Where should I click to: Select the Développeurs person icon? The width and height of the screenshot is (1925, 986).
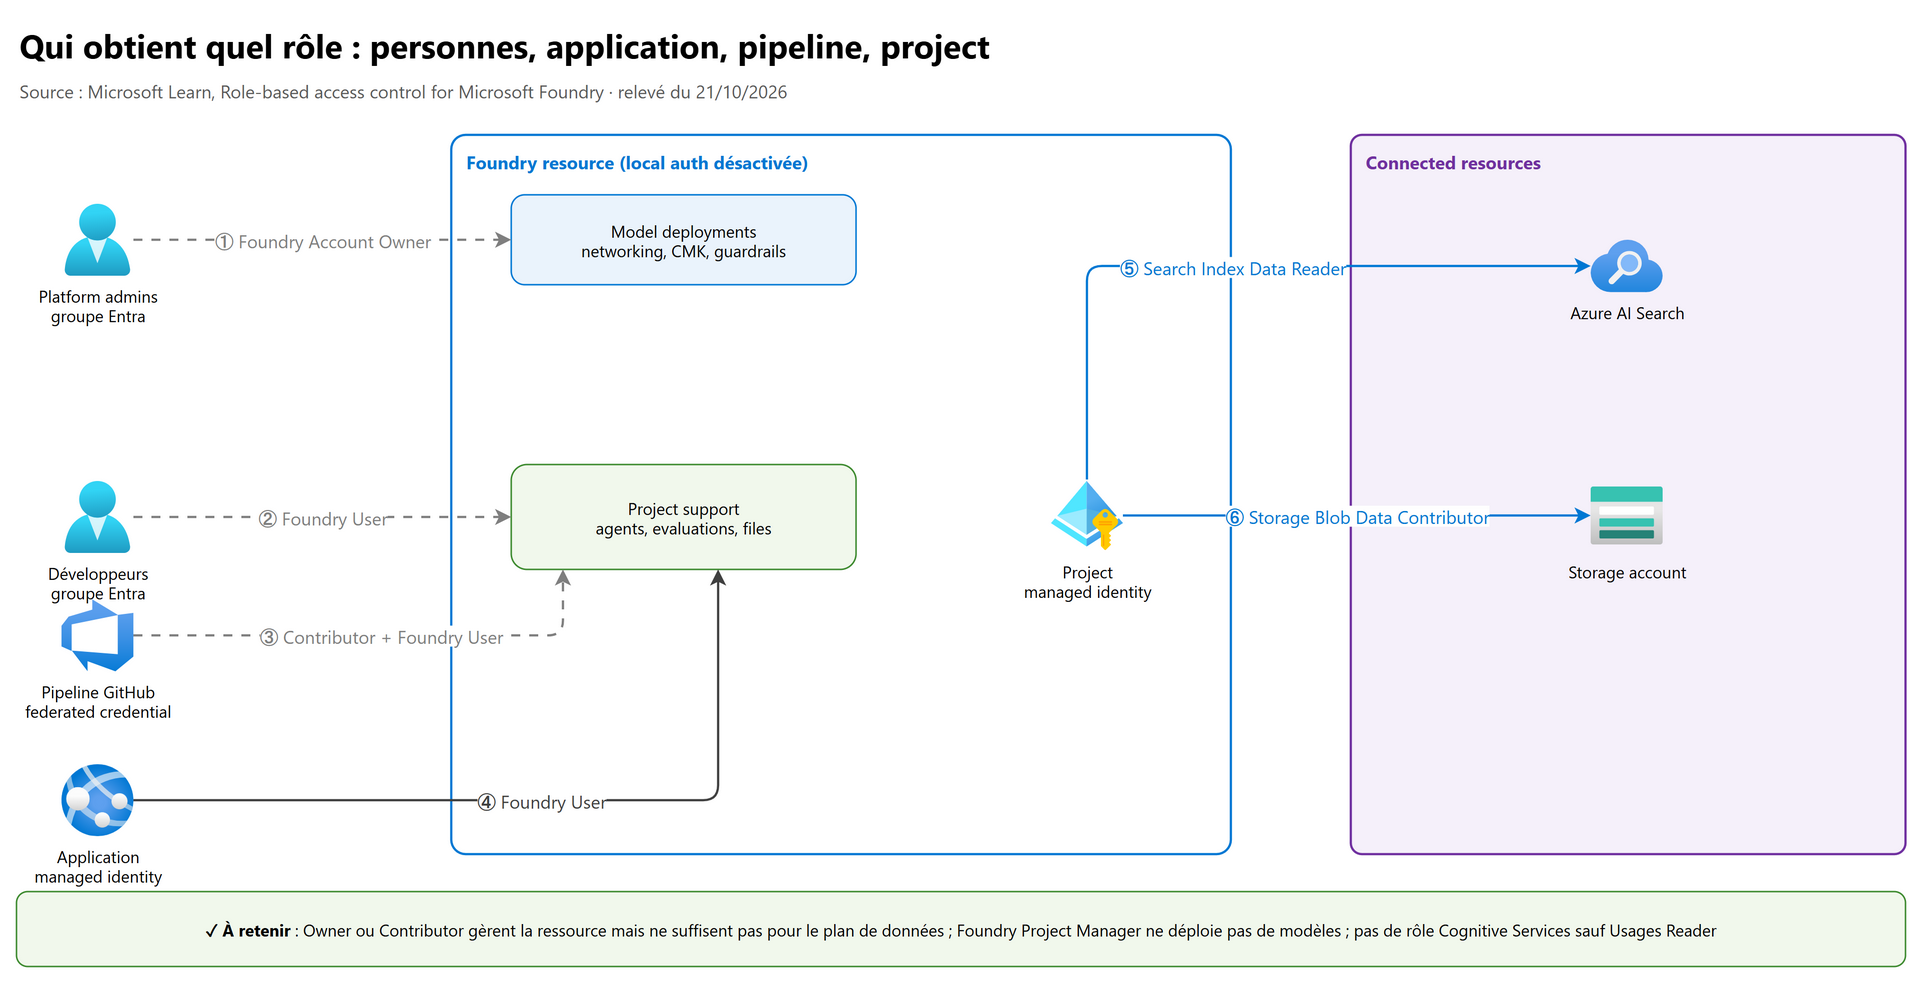click(97, 517)
